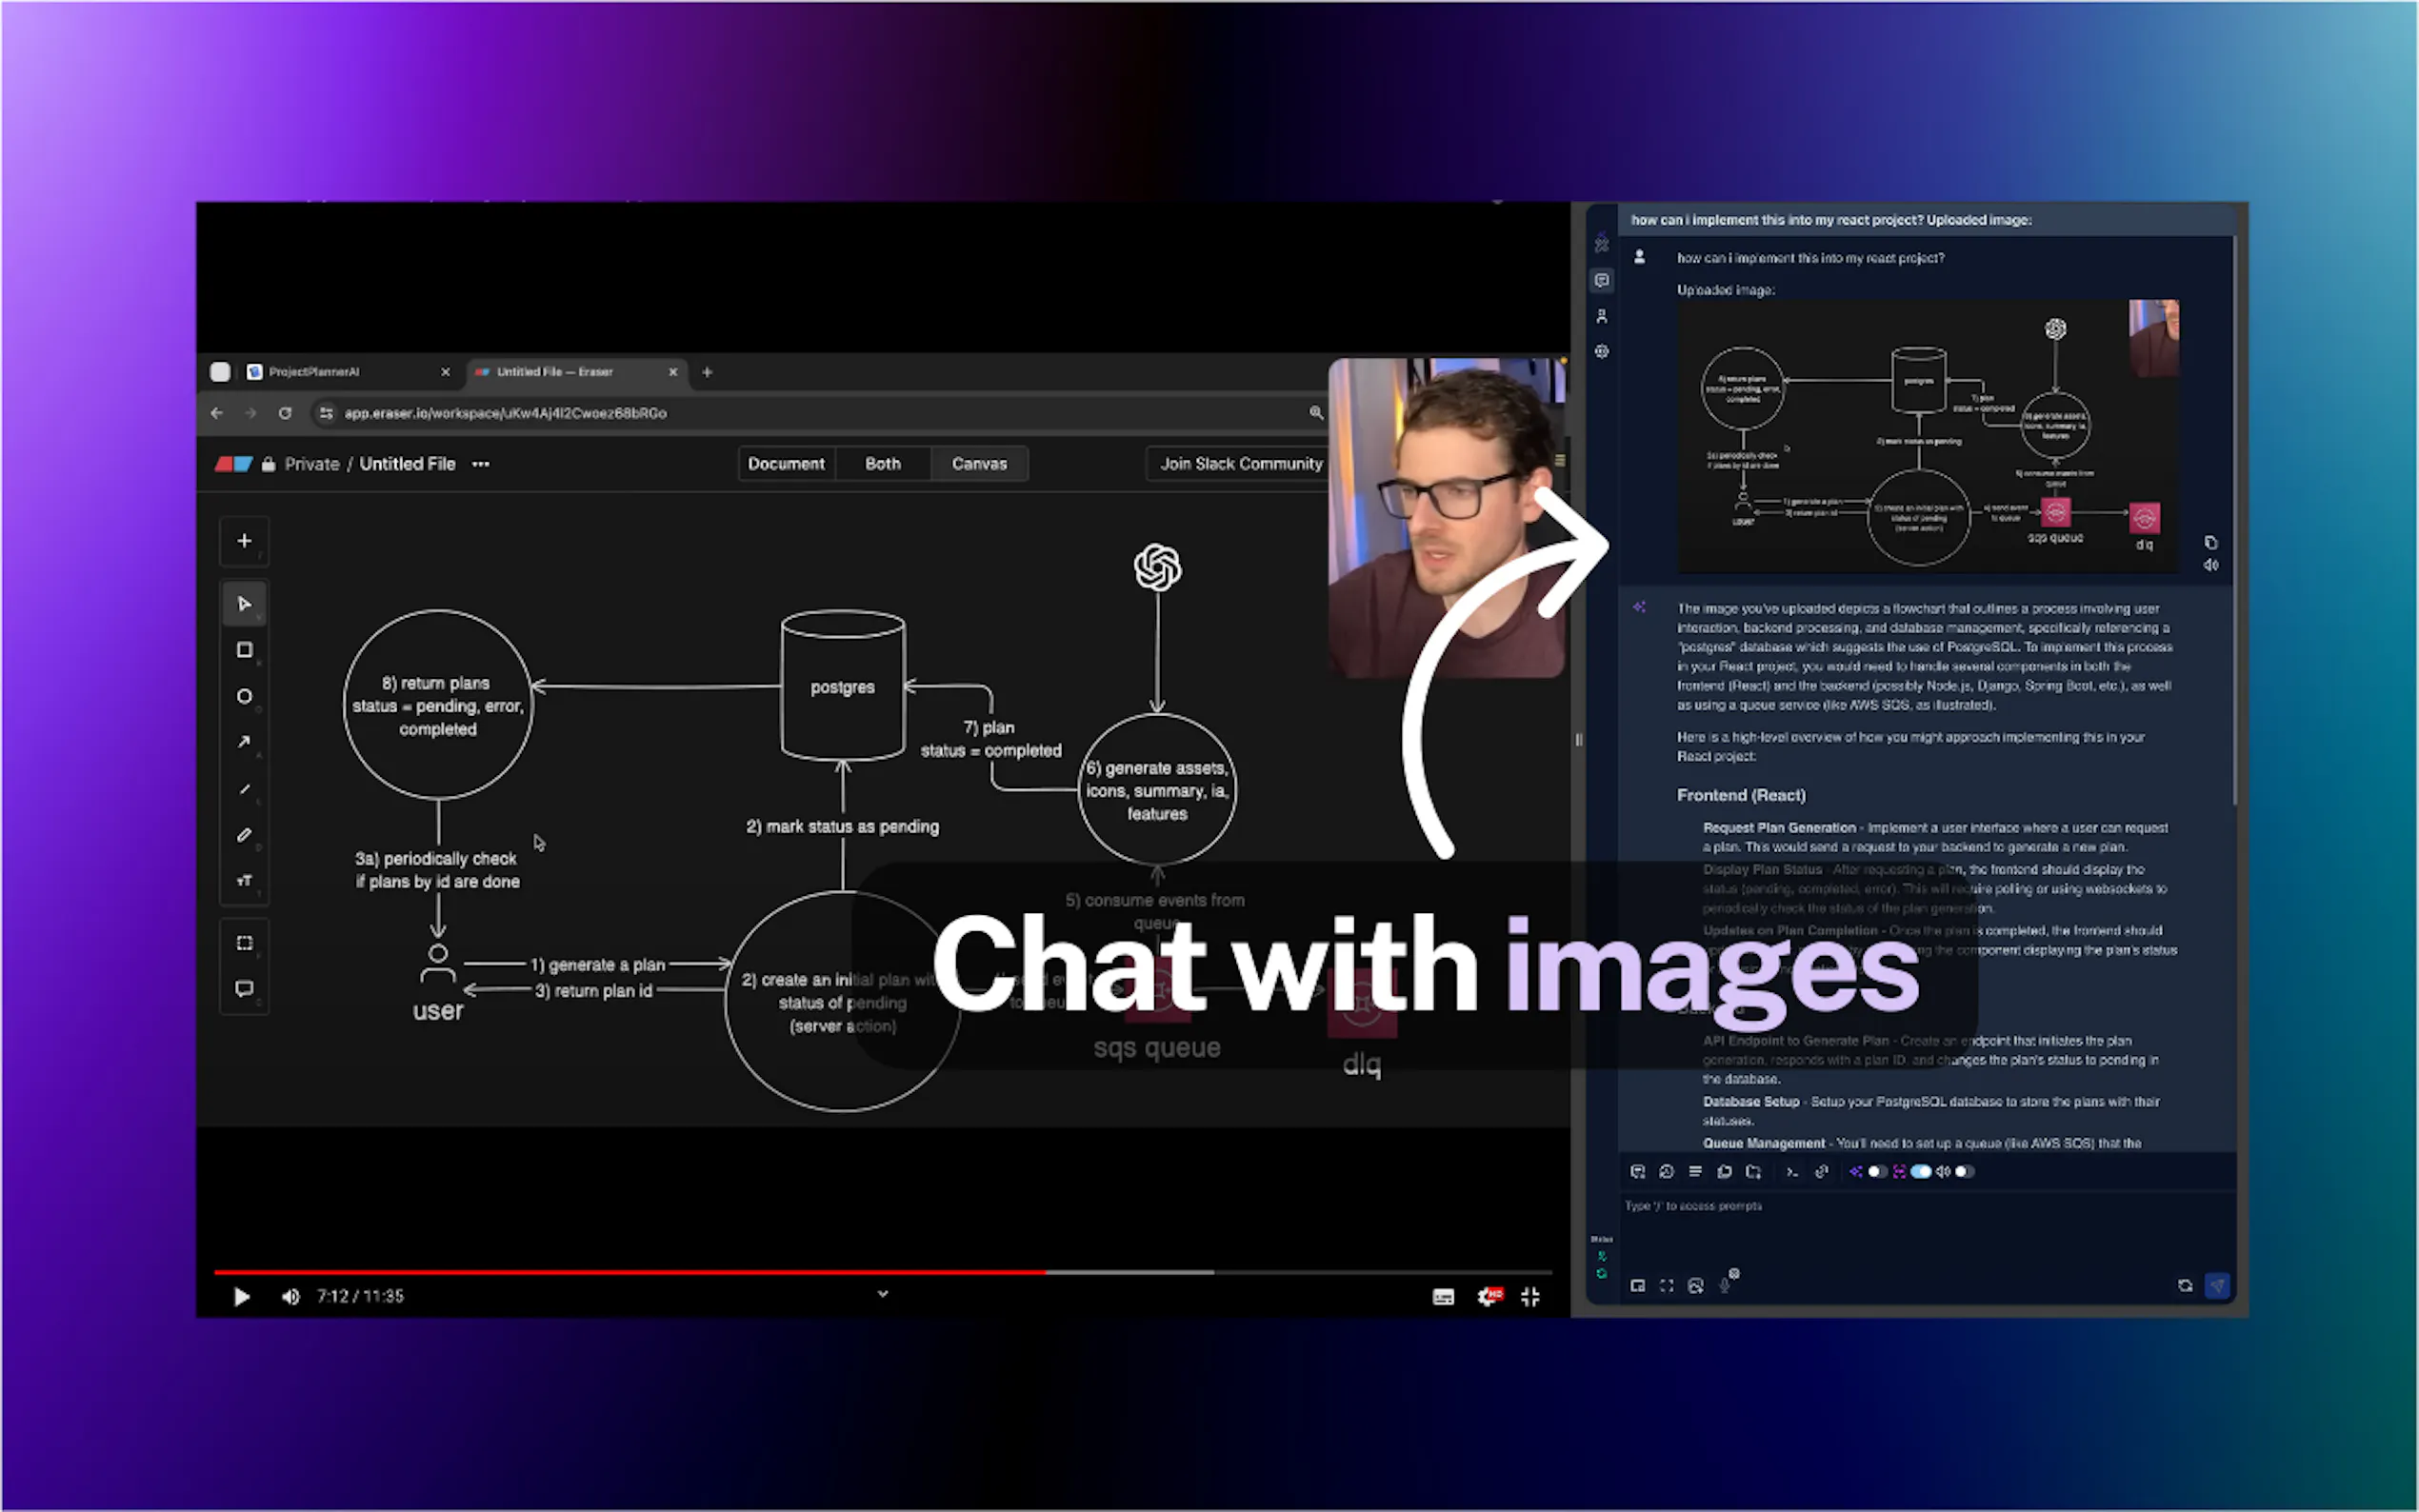Screen dimensions: 2419x1512
Task: Toggle the enabled blue switch in chat toolbar
Action: point(1921,1172)
